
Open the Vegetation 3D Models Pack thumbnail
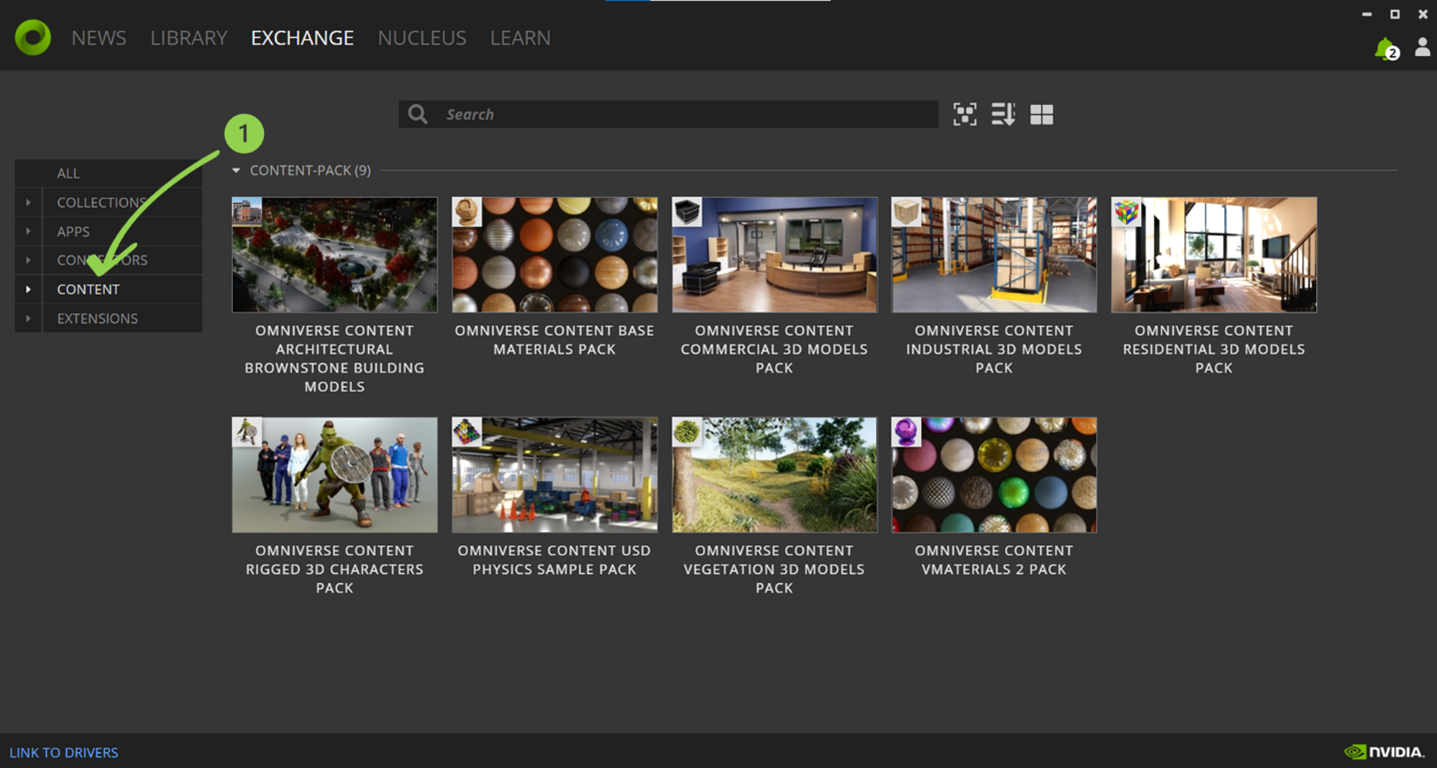pos(775,475)
